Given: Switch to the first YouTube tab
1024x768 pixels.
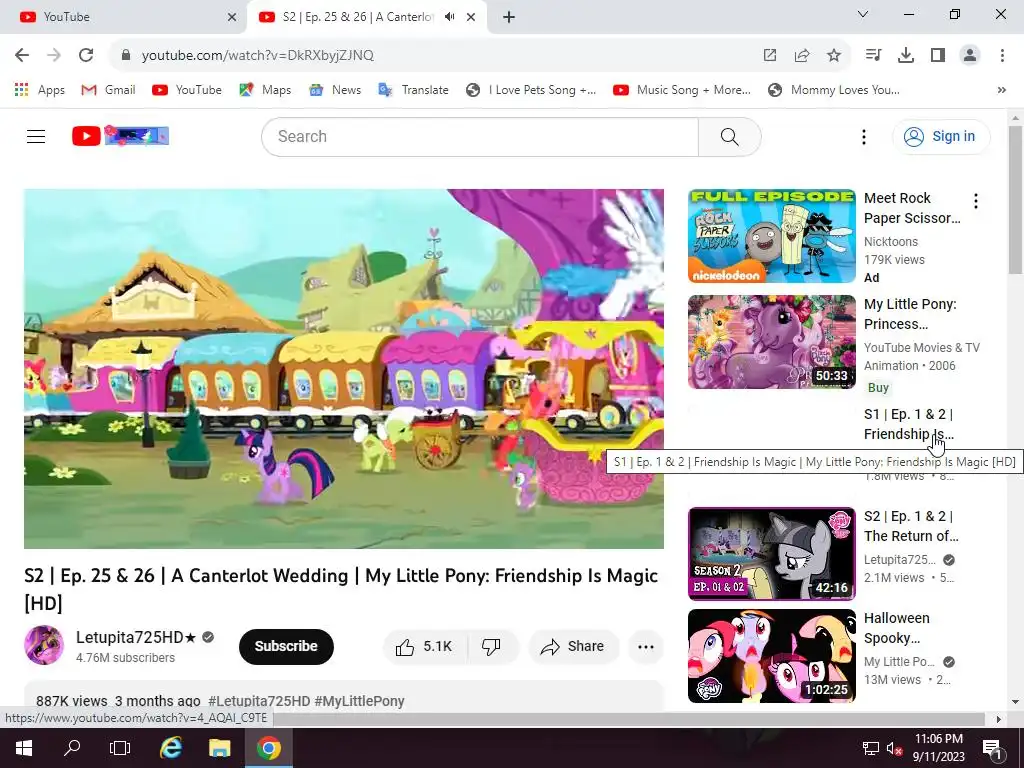Looking at the screenshot, I should point(124,17).
